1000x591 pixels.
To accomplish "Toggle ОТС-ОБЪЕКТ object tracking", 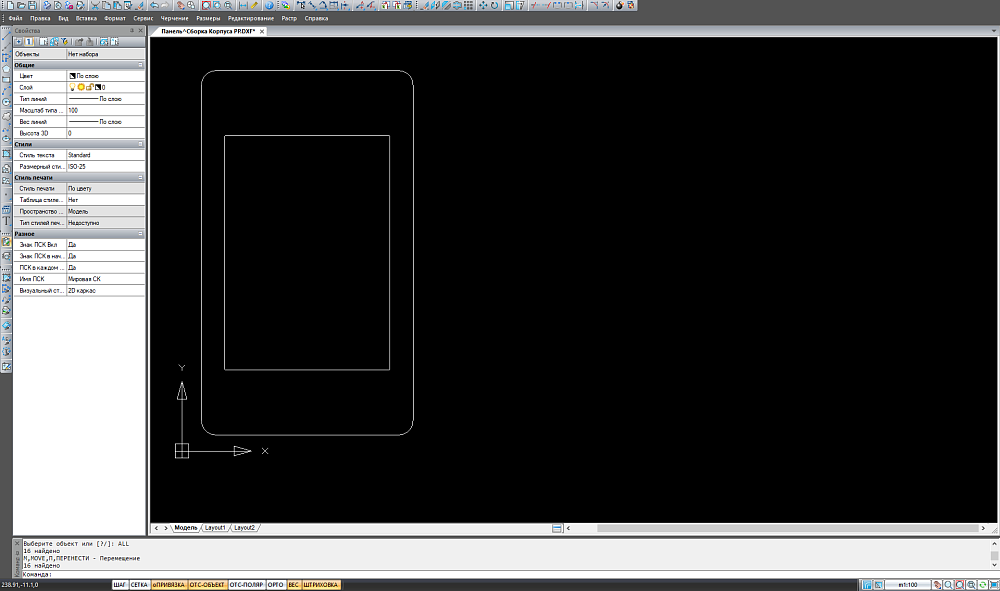I will point(207,585).
